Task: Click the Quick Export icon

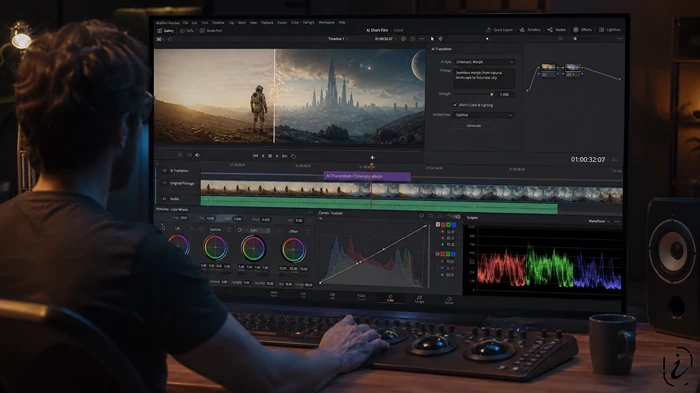Action: 488,30
